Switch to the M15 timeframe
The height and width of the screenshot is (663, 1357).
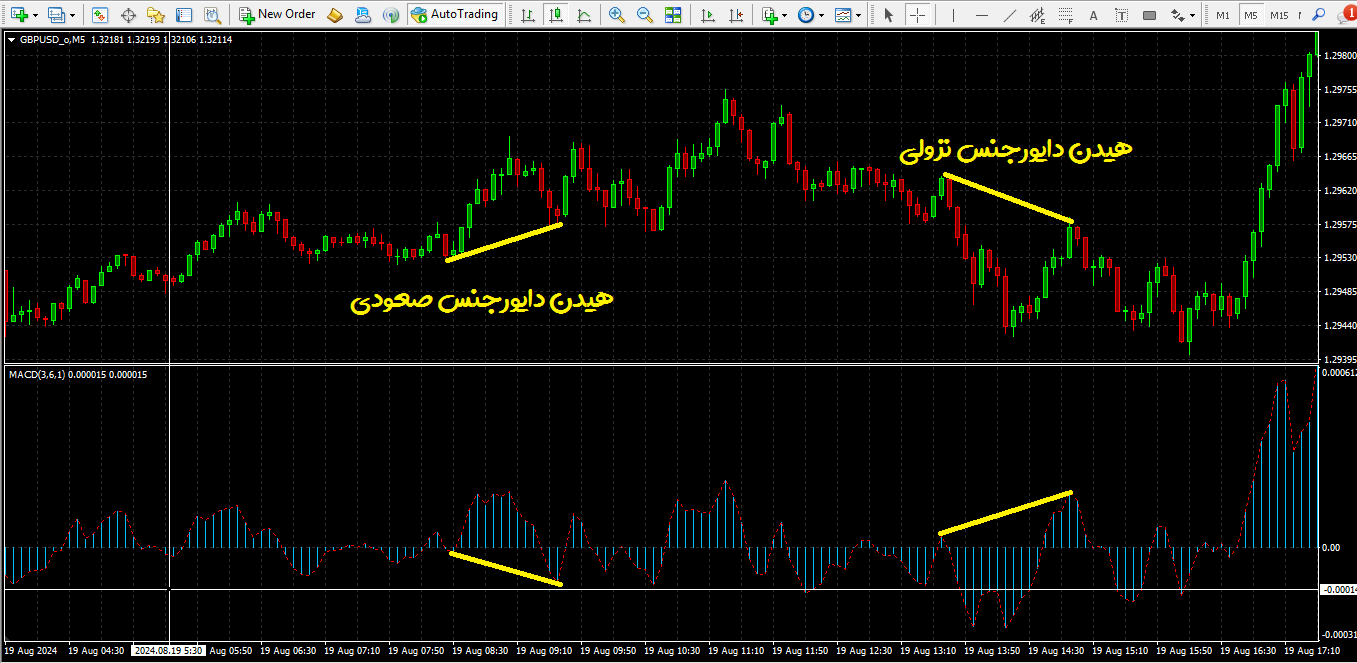click(1280, 15)
